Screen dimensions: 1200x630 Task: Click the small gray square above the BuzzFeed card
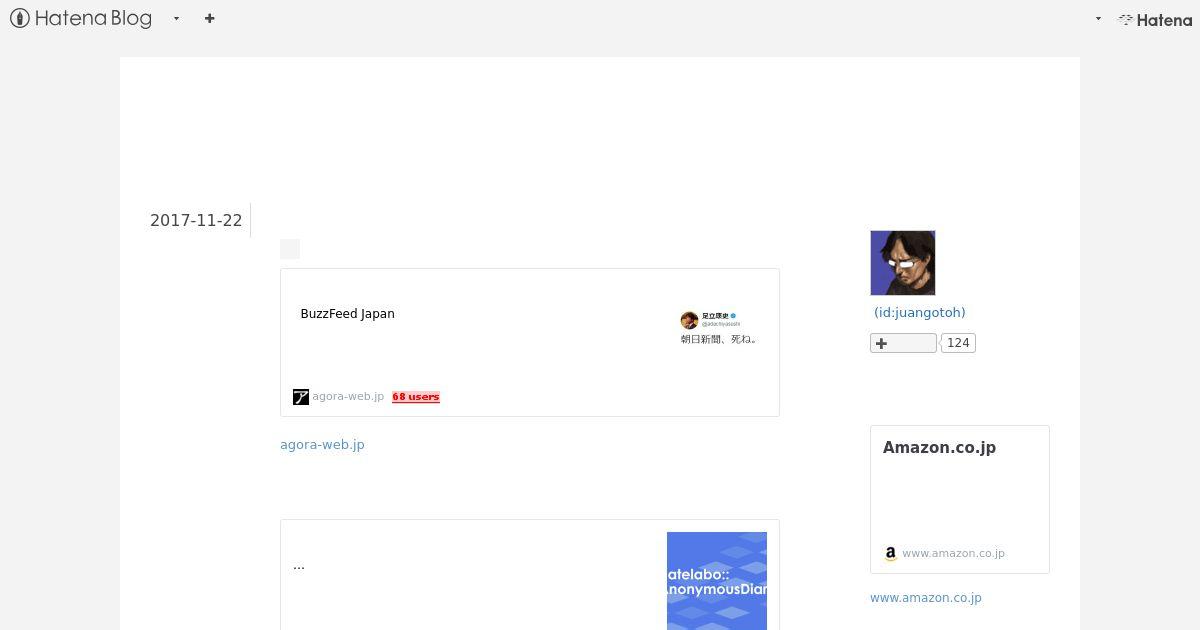(x=290, y=249)
